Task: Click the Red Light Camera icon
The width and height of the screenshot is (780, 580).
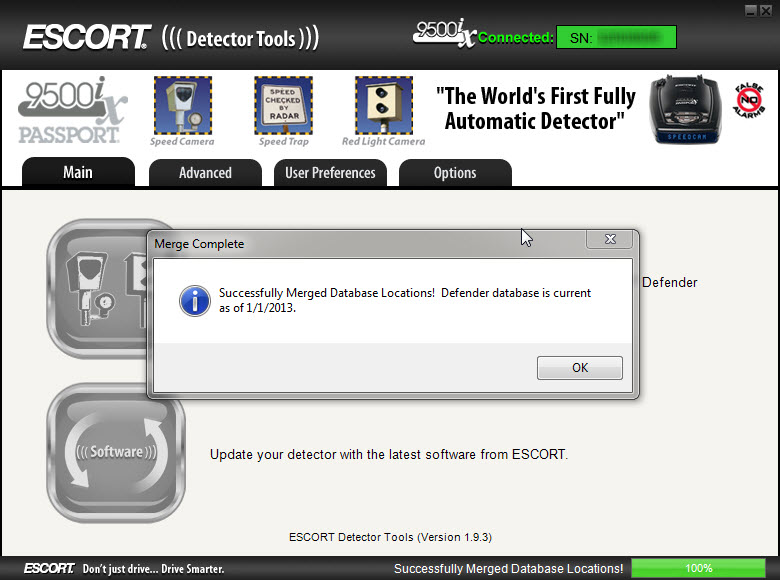Action: [x=383, y=105]
